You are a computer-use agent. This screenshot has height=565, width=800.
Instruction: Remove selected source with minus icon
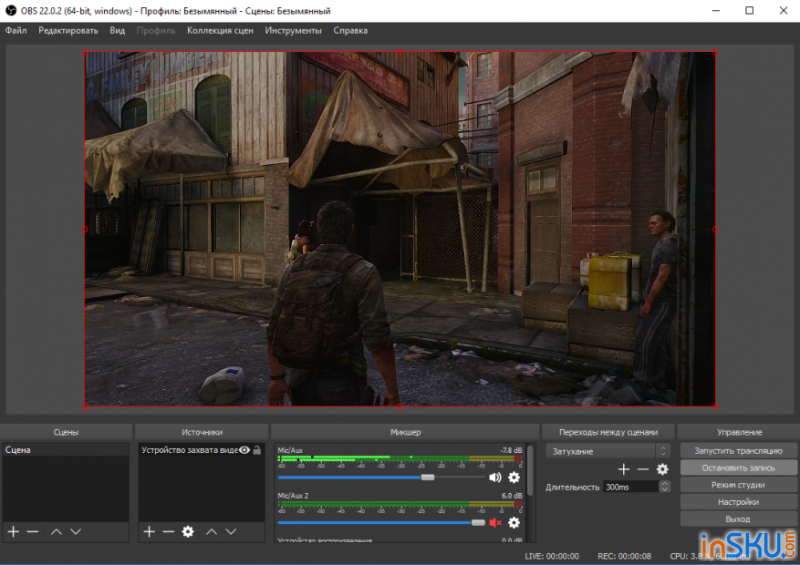click(x=168, y=532)
